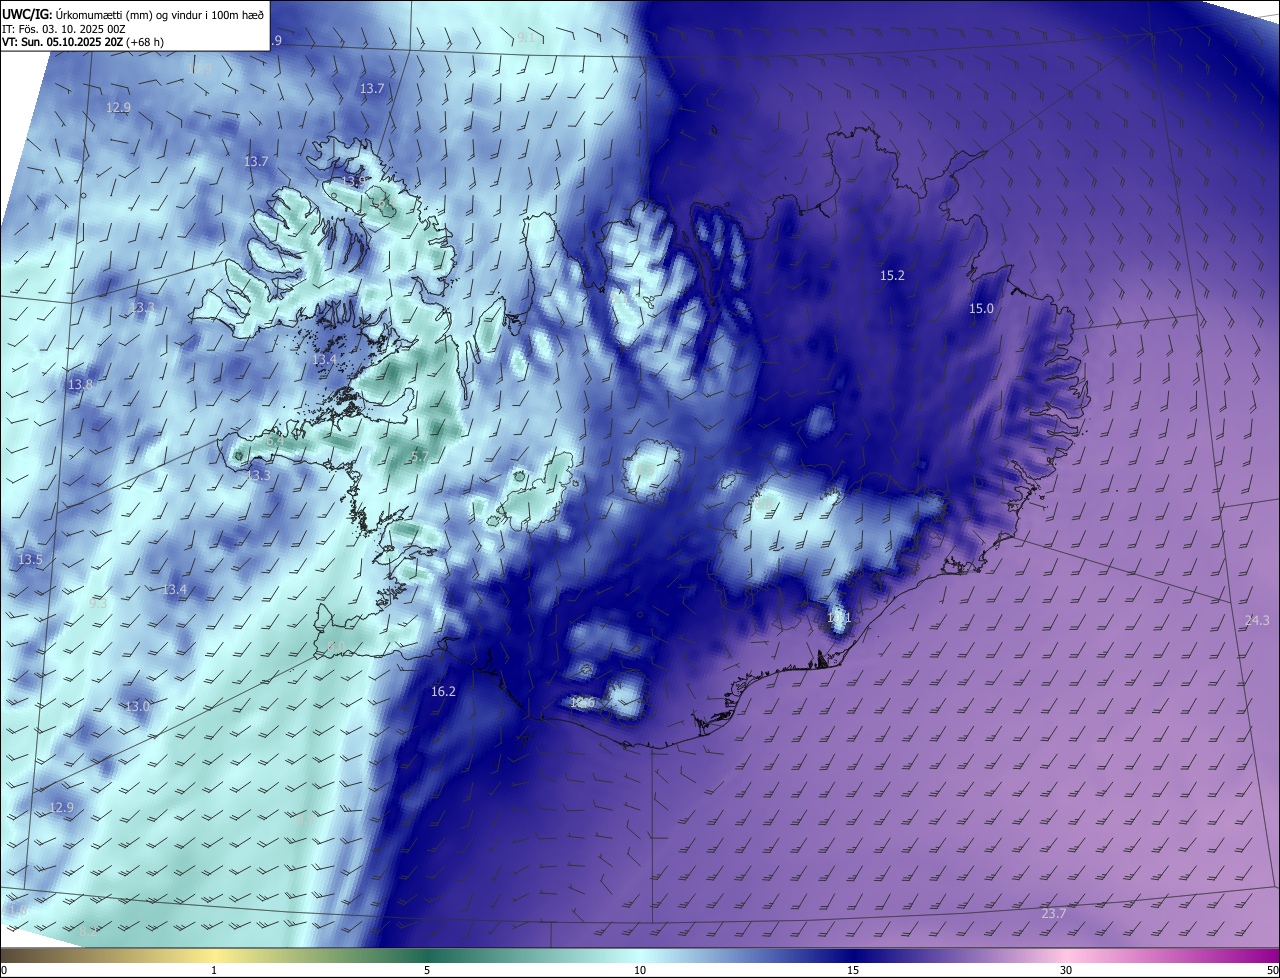Click the UWC/IG Úrkomumætti map title
The image size is (1280, 978).
click(x=134, y=14)
